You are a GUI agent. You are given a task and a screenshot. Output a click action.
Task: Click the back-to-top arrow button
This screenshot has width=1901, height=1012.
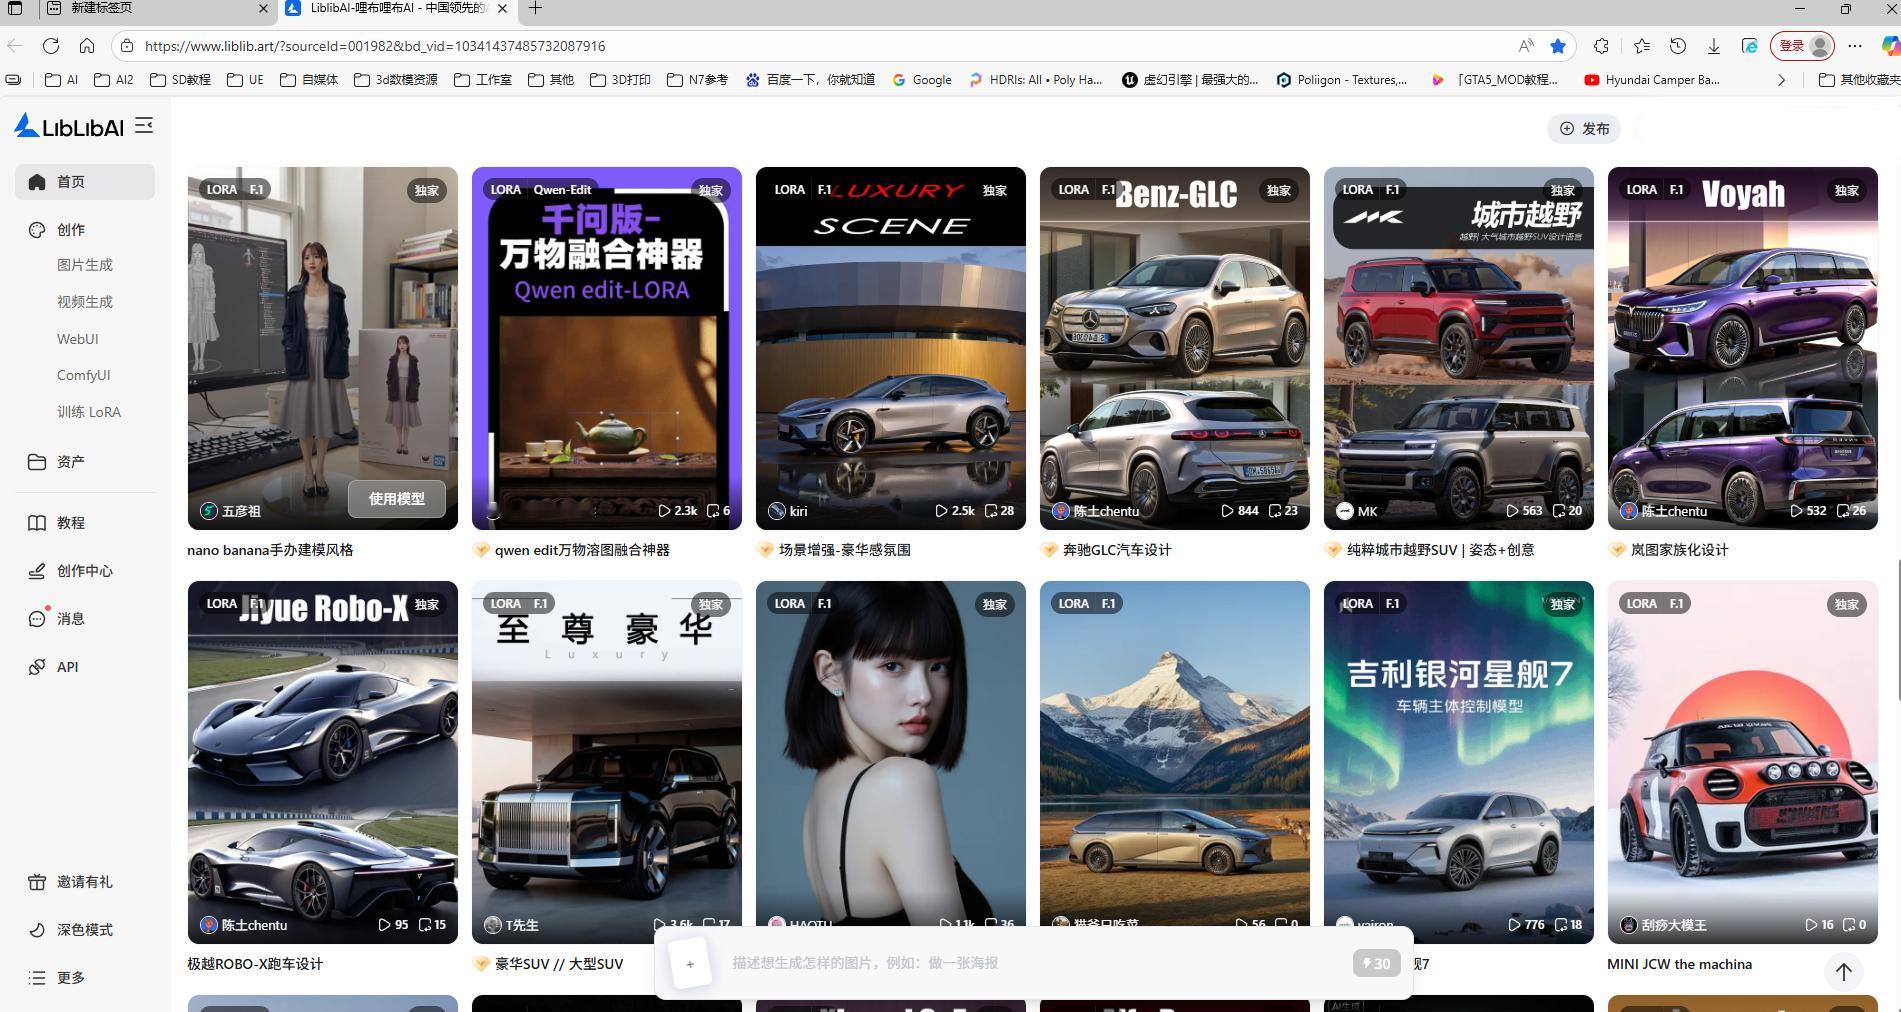pos(1843,971)
